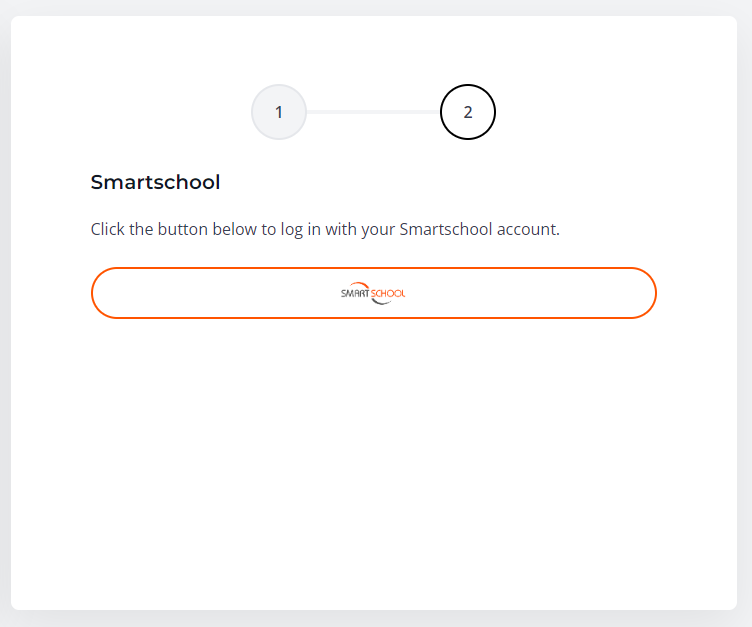
Task: Click the login instruction sentence
Action: click(x=325, y=229)
